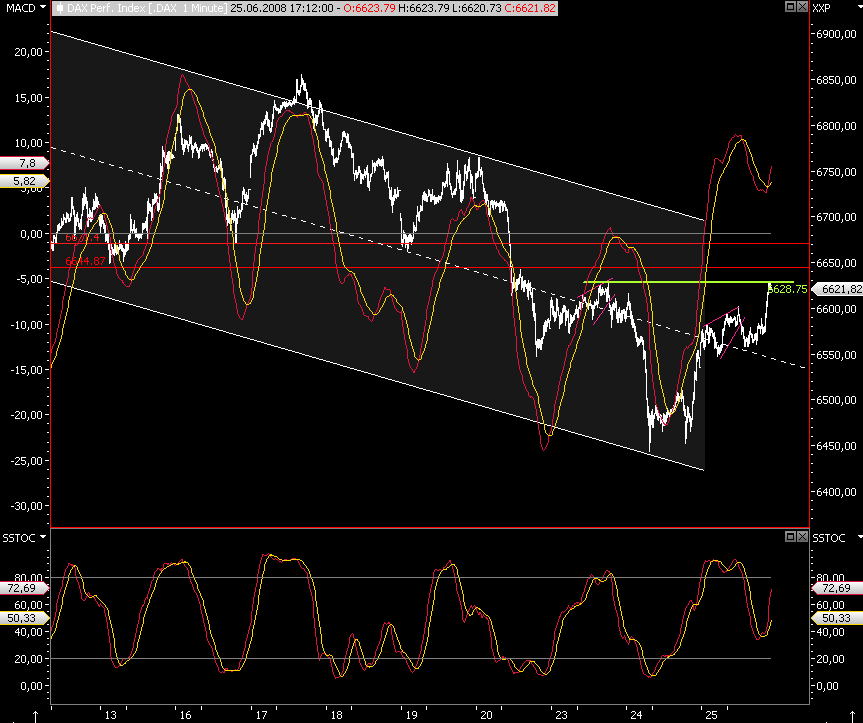This screenshot has height=723, width=863.
Task: Maximize the main DAX chart panel
Action: pyautogui.click(x=790, y=7)
